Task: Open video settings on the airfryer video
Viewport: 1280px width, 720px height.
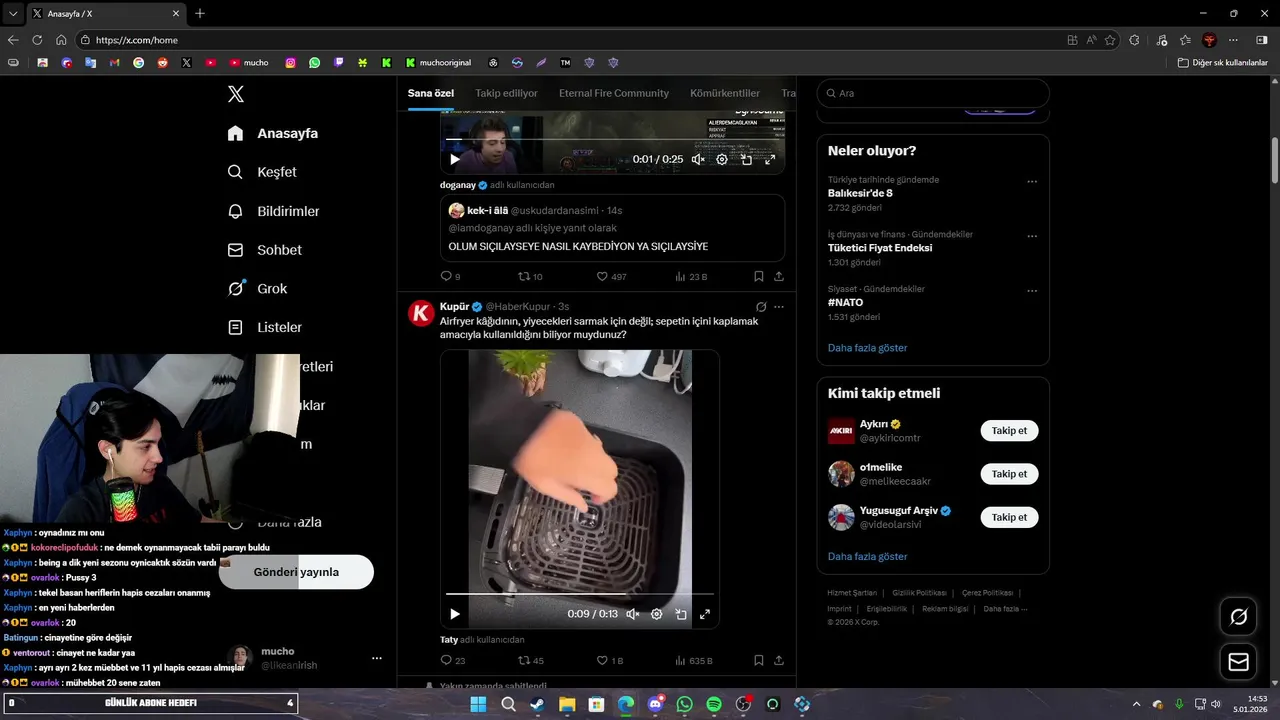Action: coord(656,614)
